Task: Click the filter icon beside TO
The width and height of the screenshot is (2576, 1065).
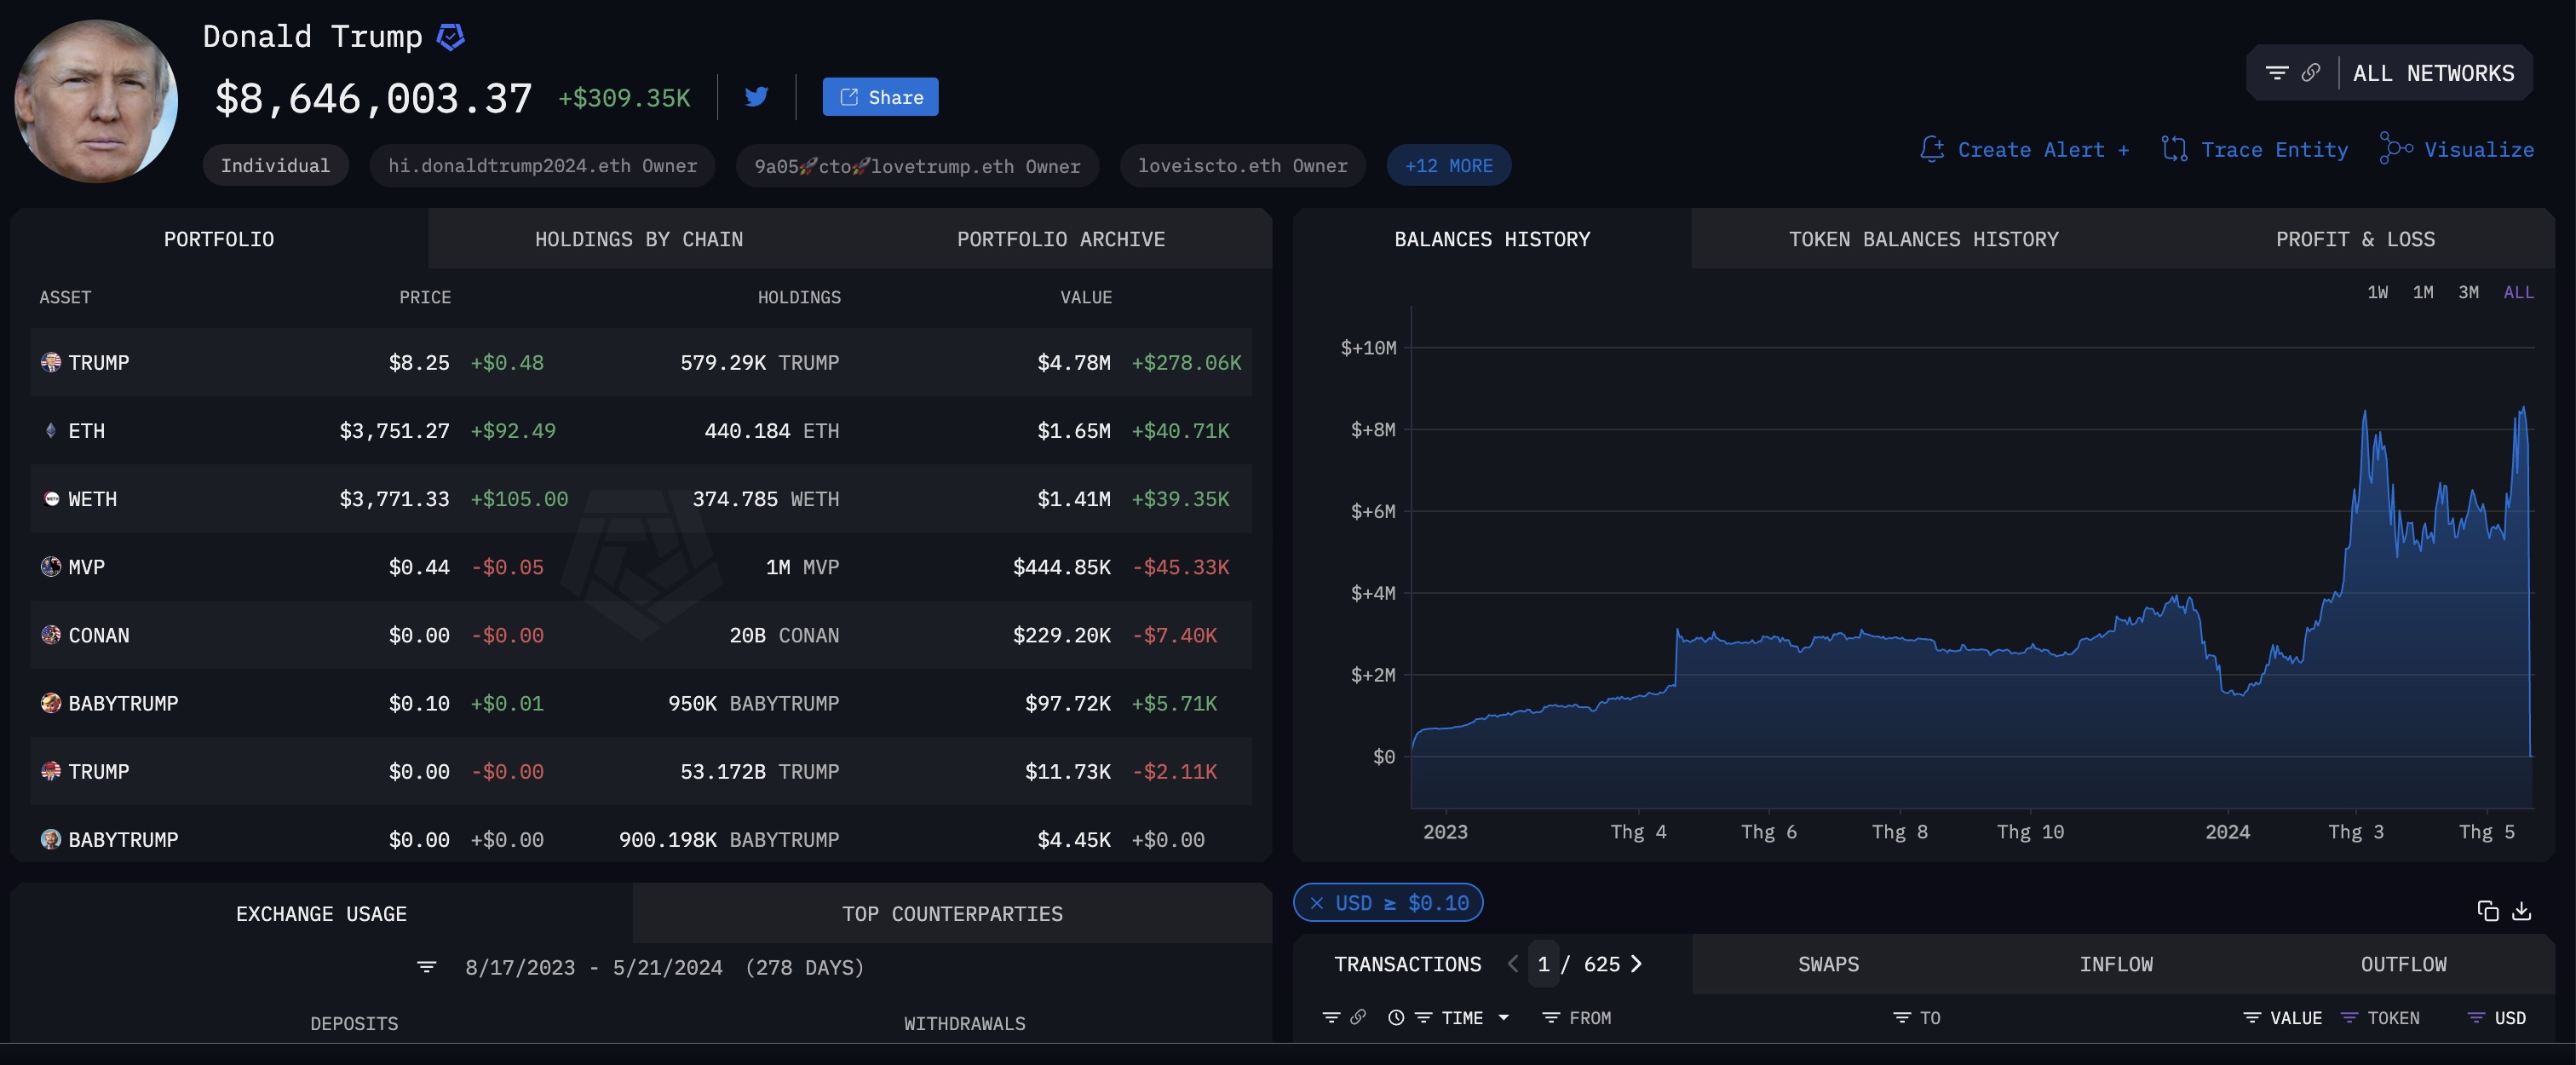Action: coord(1902,1017)
